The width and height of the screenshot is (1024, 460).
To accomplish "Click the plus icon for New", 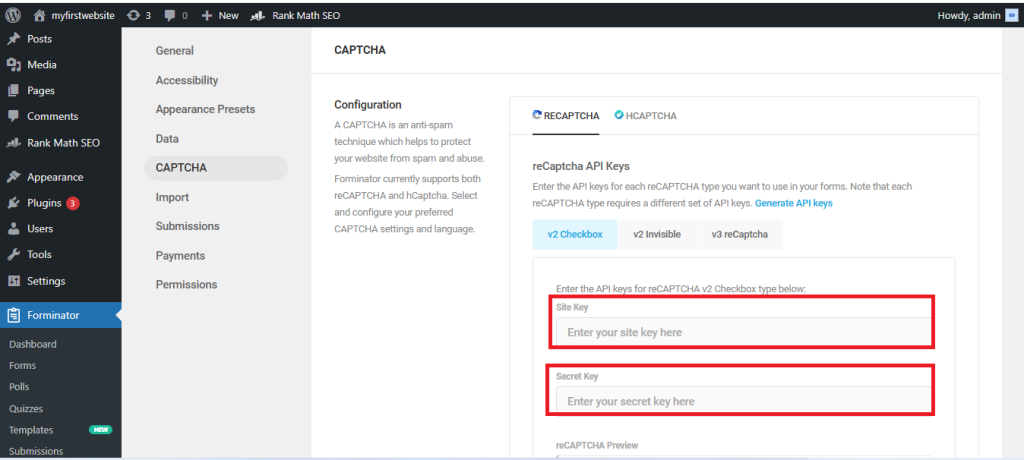I will point(207,15).
